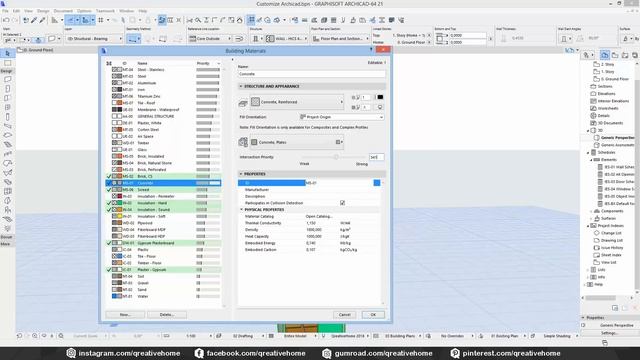The width and height of the screenshot is (640, 360).
Task: Open the Concrete, Plates surface dropdown
Action: tap(297, 142)
